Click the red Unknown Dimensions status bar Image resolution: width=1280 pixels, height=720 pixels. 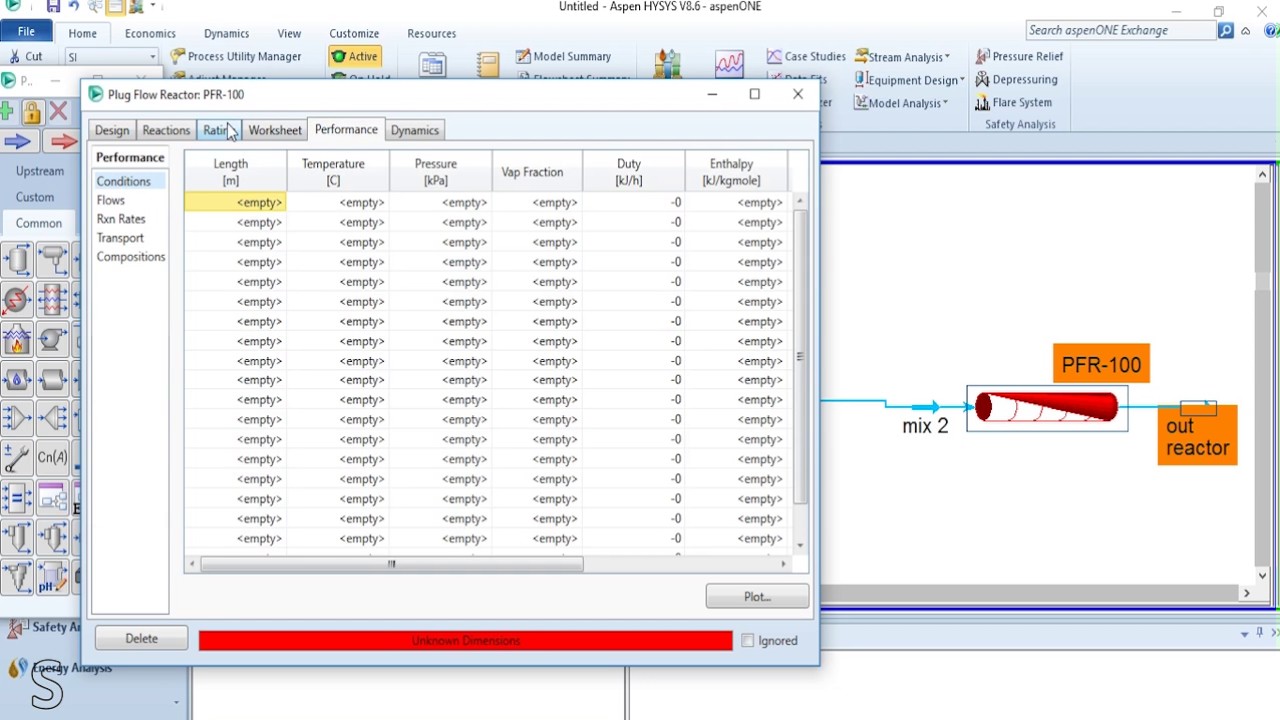[465, 641]
